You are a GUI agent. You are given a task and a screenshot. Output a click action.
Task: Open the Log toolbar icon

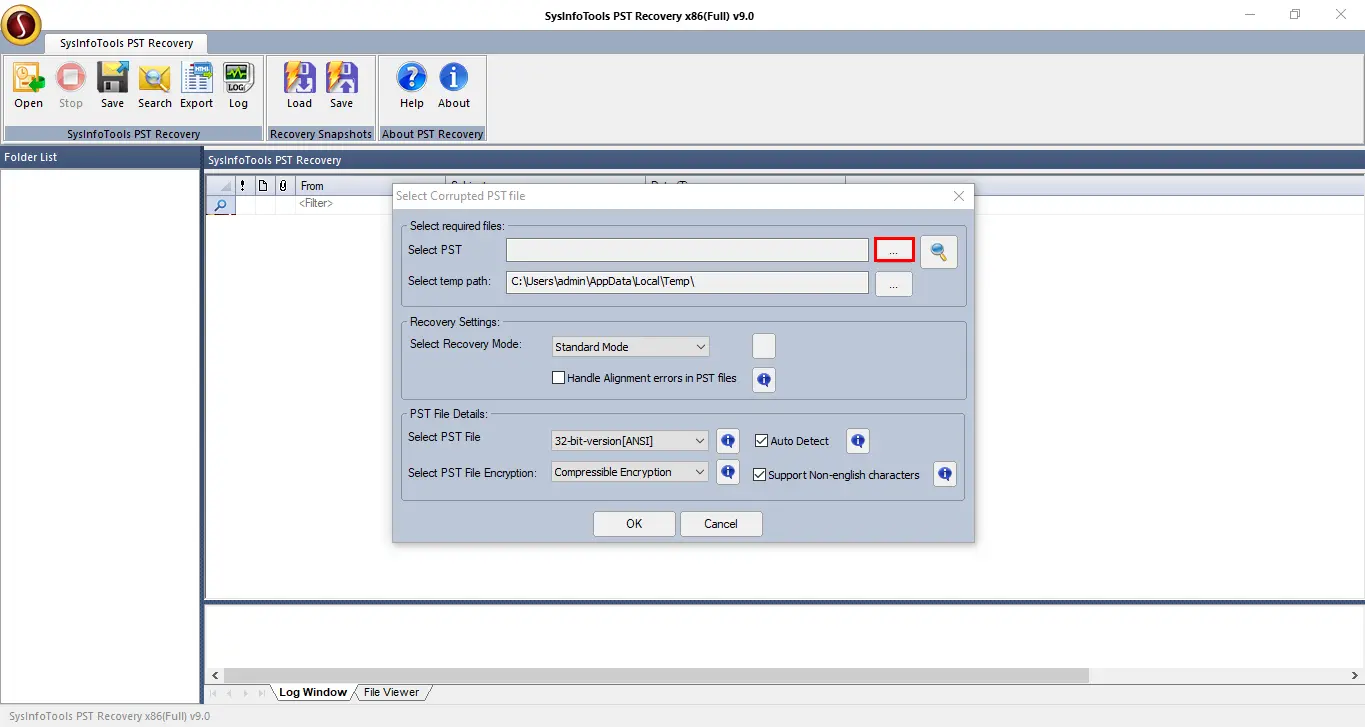238,86
